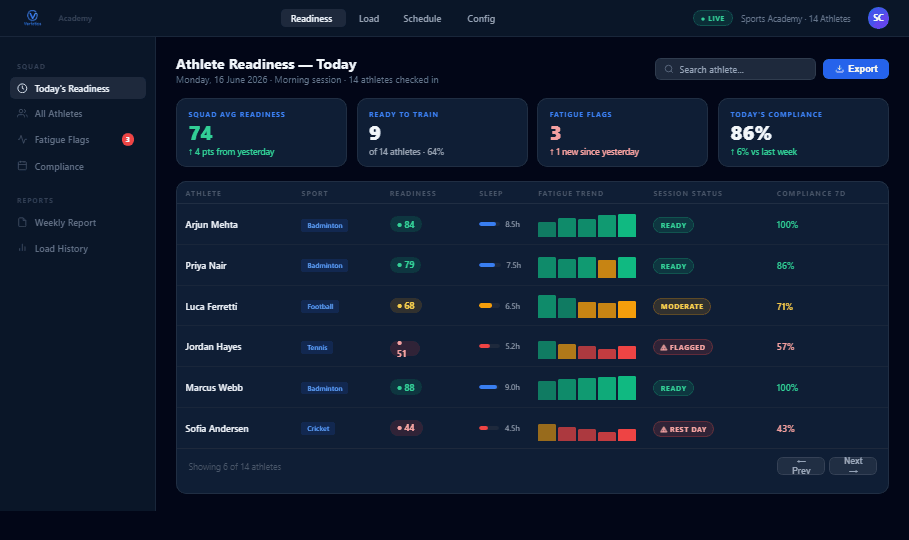
Task: Click the Ready to Train card
Action: click(442, 132)
